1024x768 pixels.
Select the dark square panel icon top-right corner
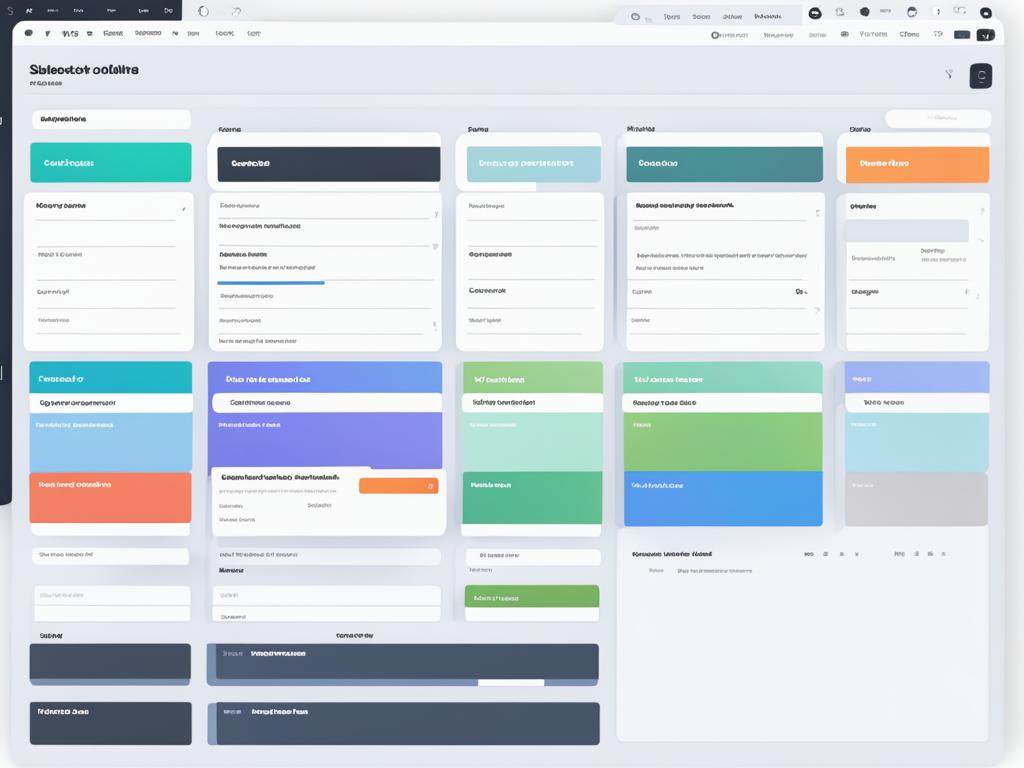(x=980, y=76)
